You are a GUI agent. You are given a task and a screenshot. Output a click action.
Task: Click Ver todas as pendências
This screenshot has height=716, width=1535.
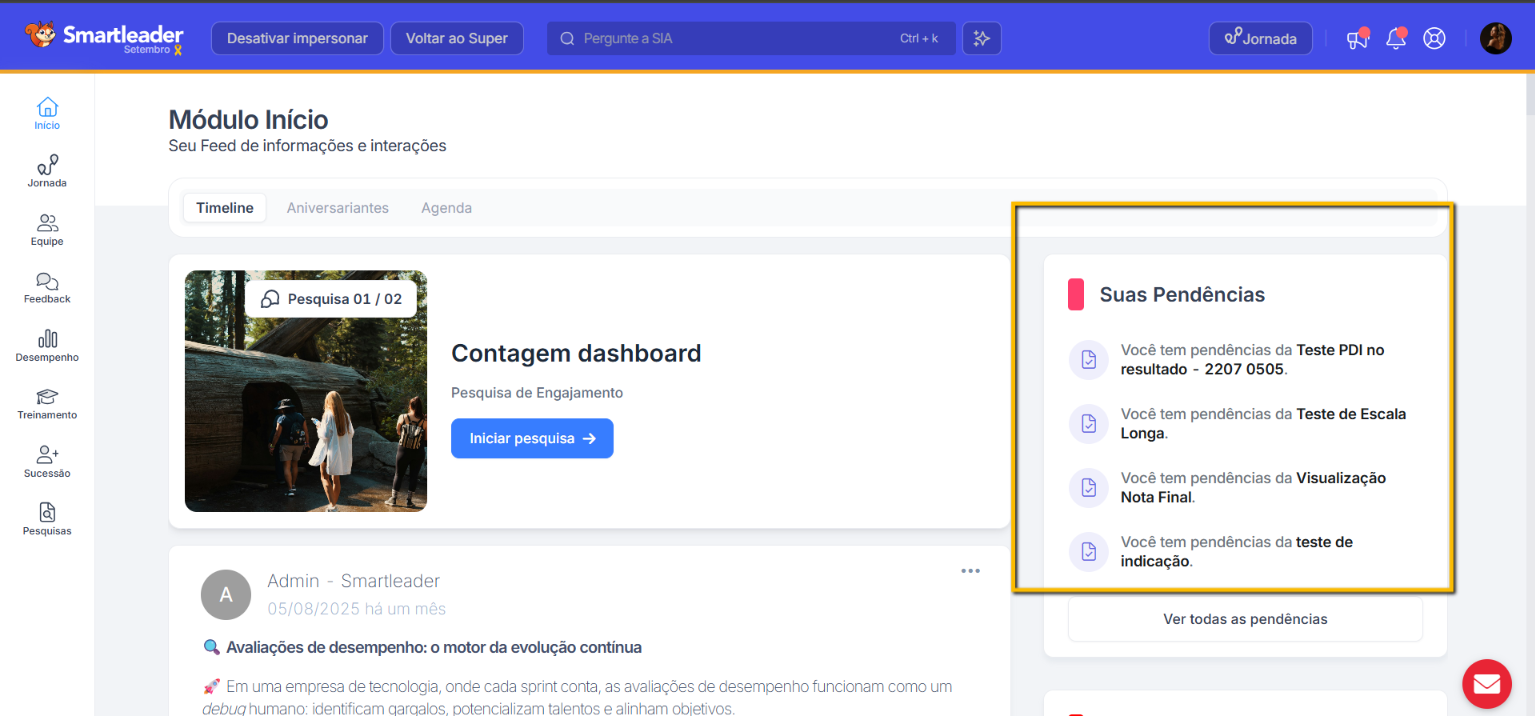(x=1245, y=619)
